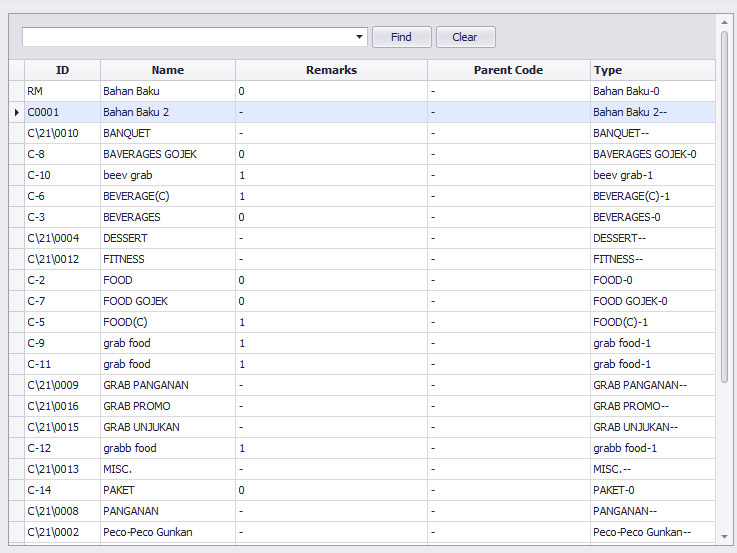Screen dimensions: 737x553
Task: Click the BANQUET-- type cell
Action: (653, 133)
